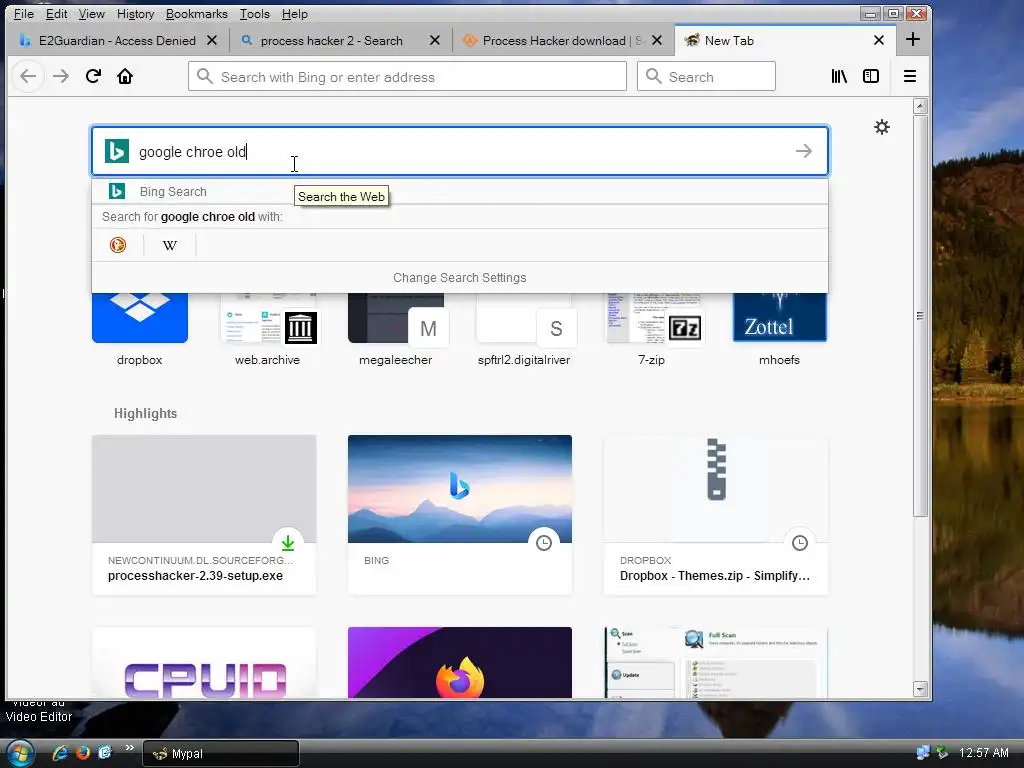Close the Process Hacker download tab

tap(657, 40)
